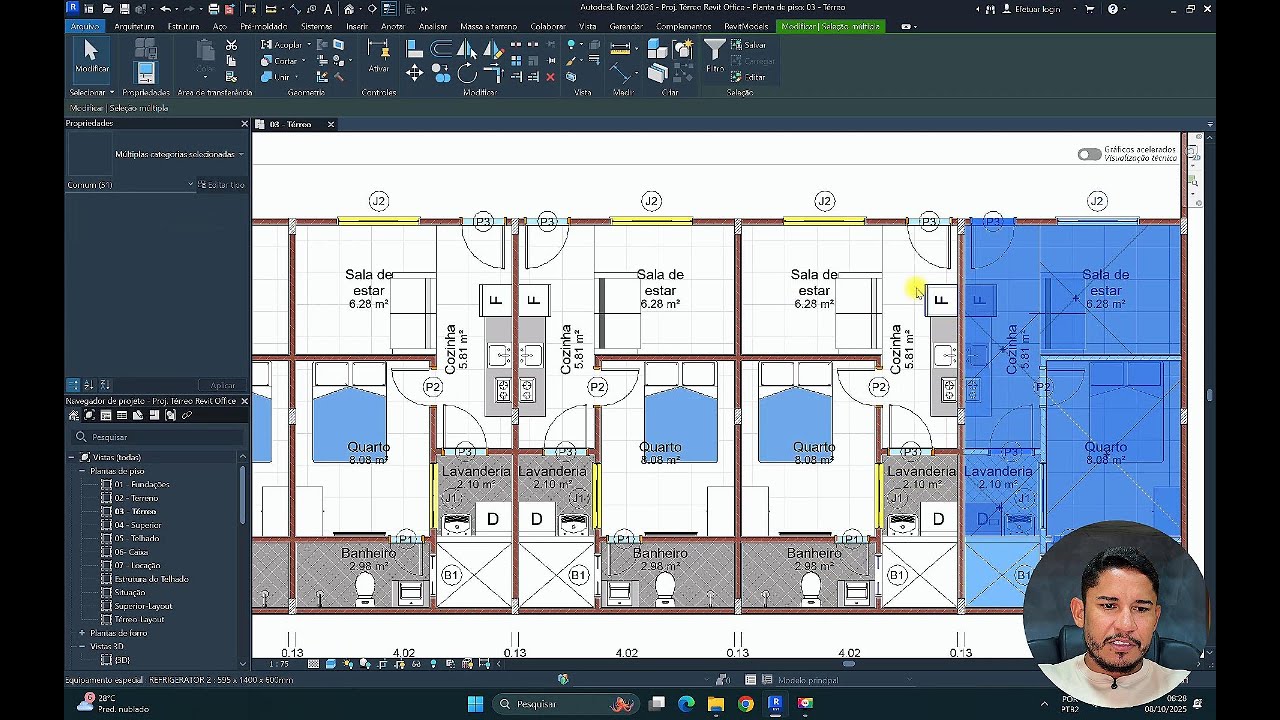Click the quick access Save icon

point(125,9)
